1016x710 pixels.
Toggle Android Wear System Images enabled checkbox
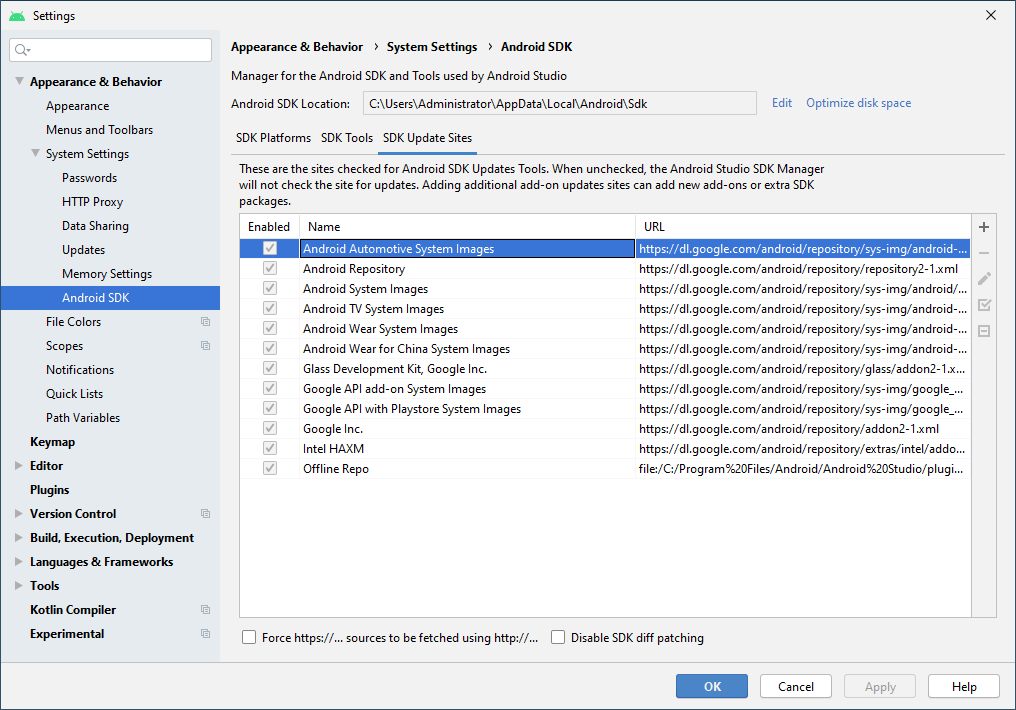(270, 328)
